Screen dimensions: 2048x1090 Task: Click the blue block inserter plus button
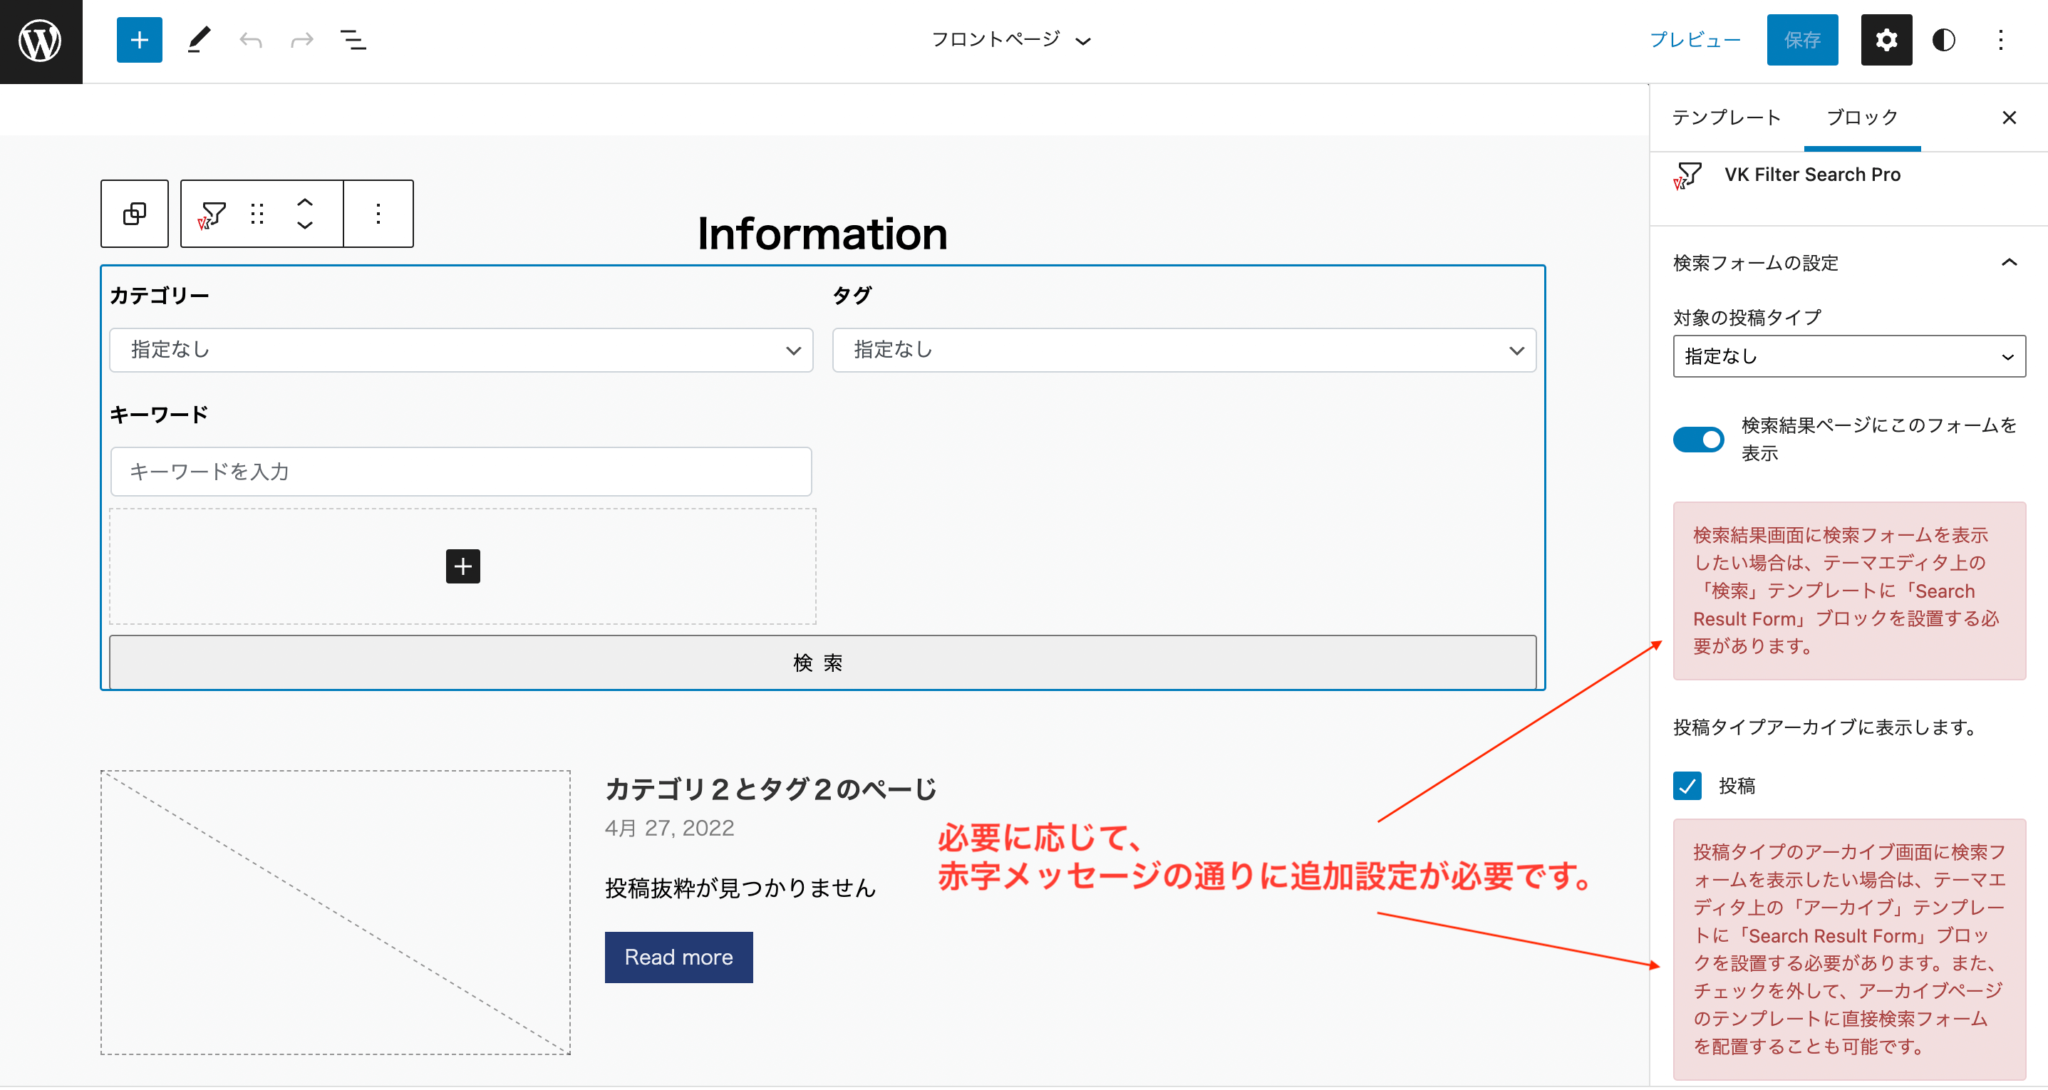tap(139, 40)
